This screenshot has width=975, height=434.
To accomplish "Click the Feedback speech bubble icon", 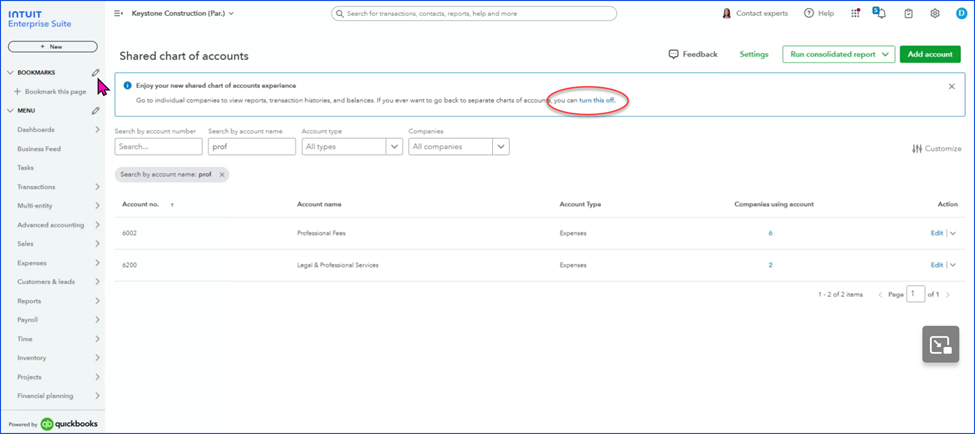I will click(x=673, y=54).
